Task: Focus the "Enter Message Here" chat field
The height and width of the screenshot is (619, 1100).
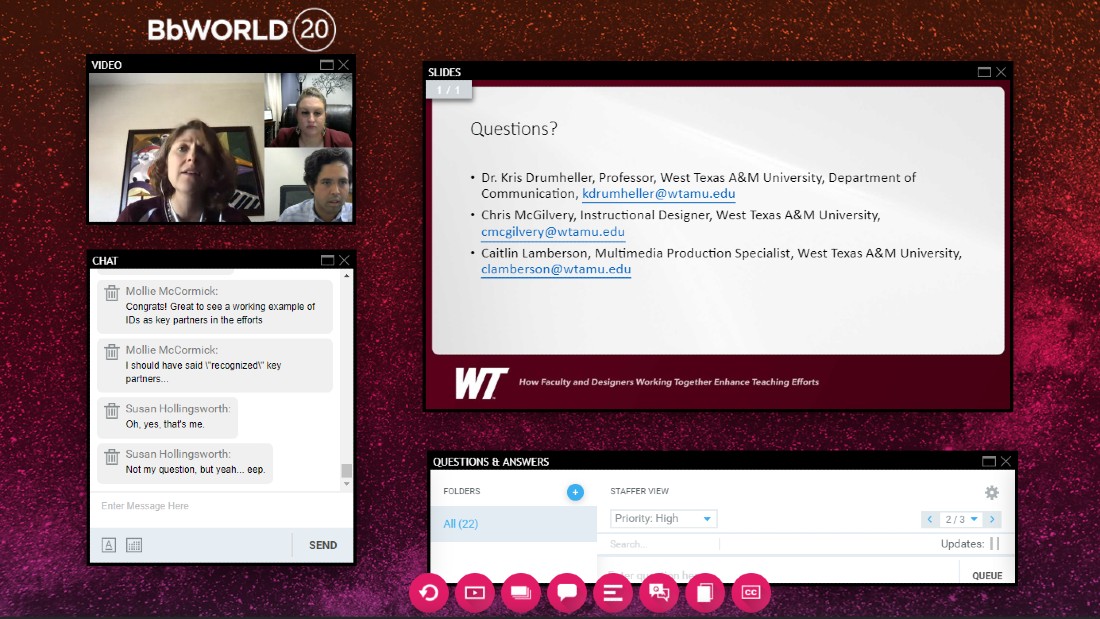Action: pos(222,506)
